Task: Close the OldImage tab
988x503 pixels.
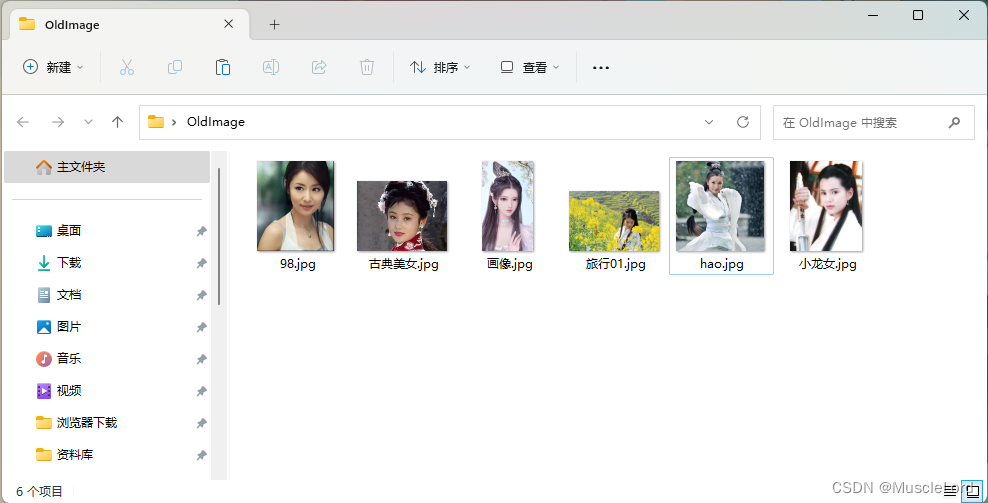Action: (x=229, y=24)
